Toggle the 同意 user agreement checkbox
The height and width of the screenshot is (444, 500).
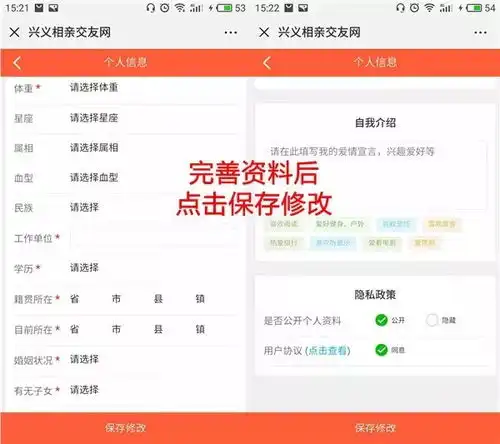tap(381, 350)
